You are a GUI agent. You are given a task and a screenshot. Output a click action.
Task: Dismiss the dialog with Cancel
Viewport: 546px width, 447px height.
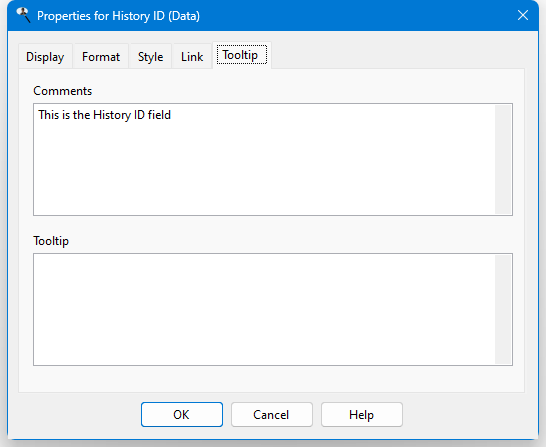pyautogui.click(x=272, y=414)
